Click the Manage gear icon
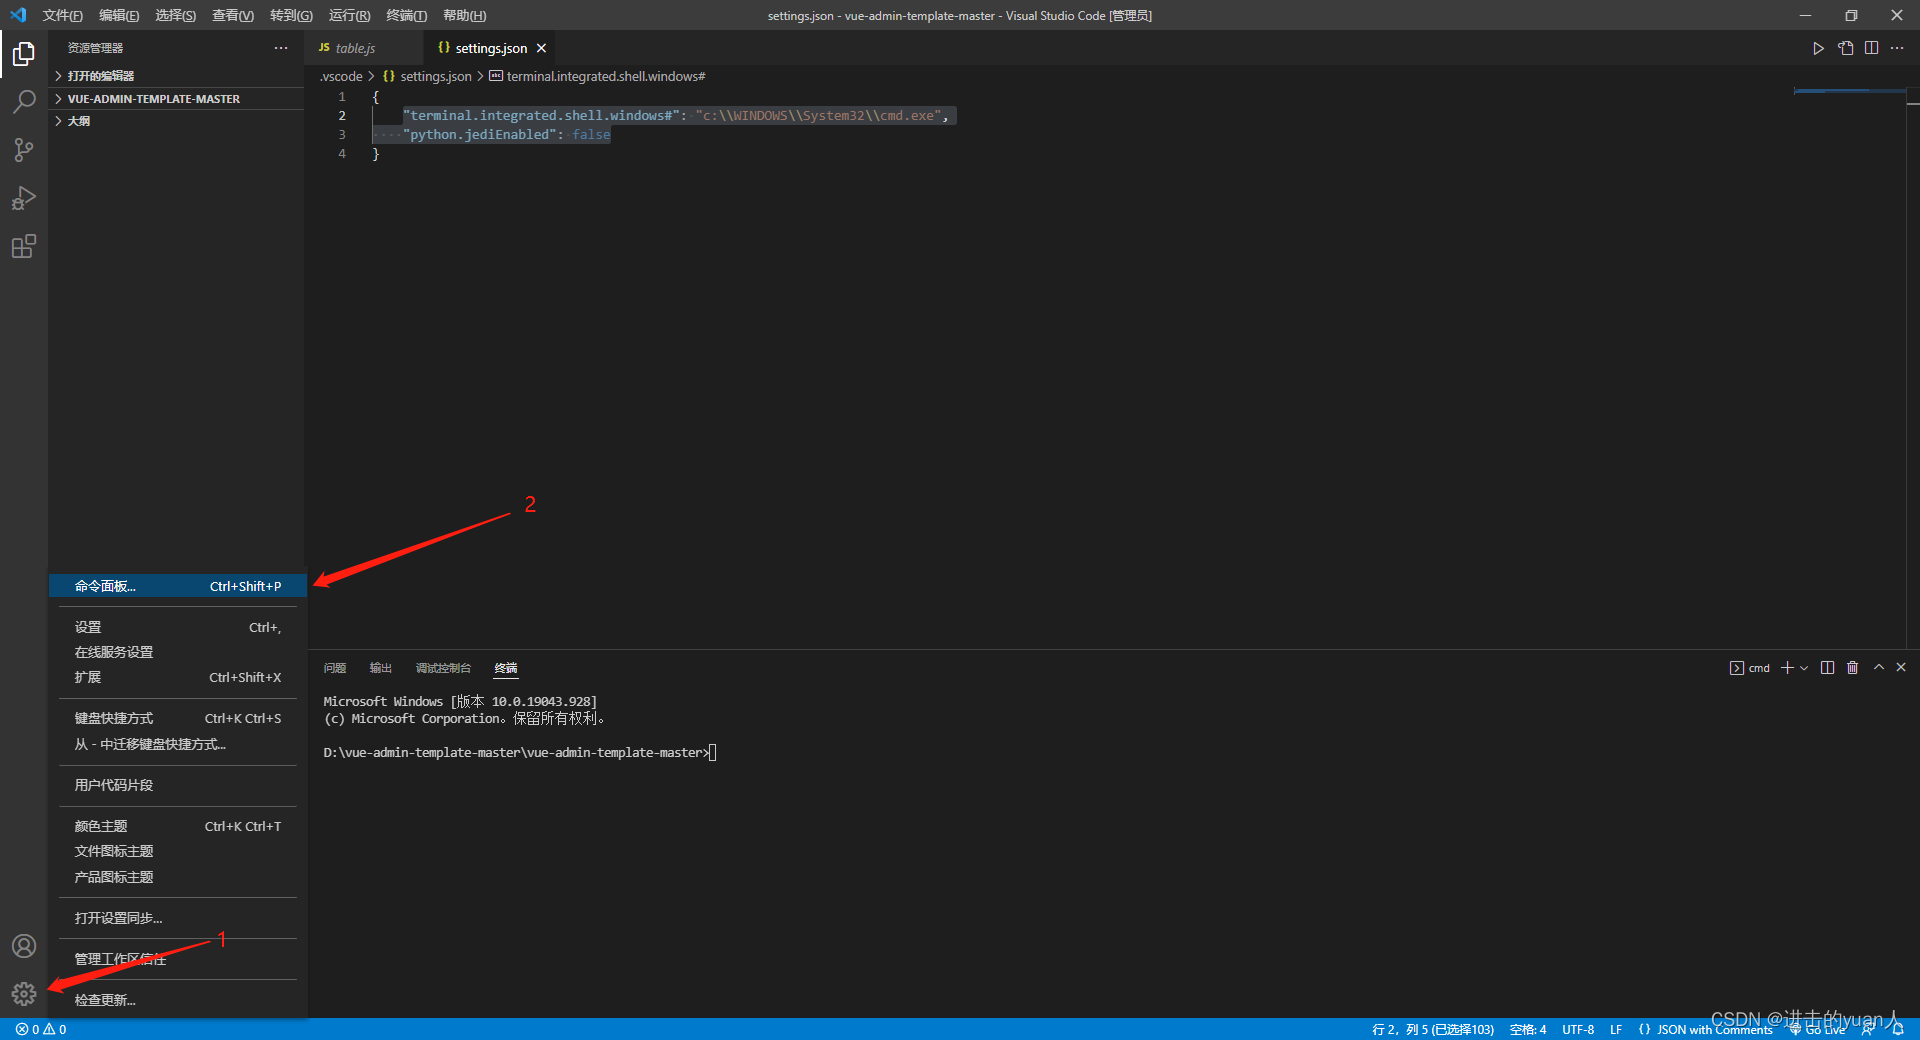The width and height of the screenshot is (1920, 1040). [24, 994]
